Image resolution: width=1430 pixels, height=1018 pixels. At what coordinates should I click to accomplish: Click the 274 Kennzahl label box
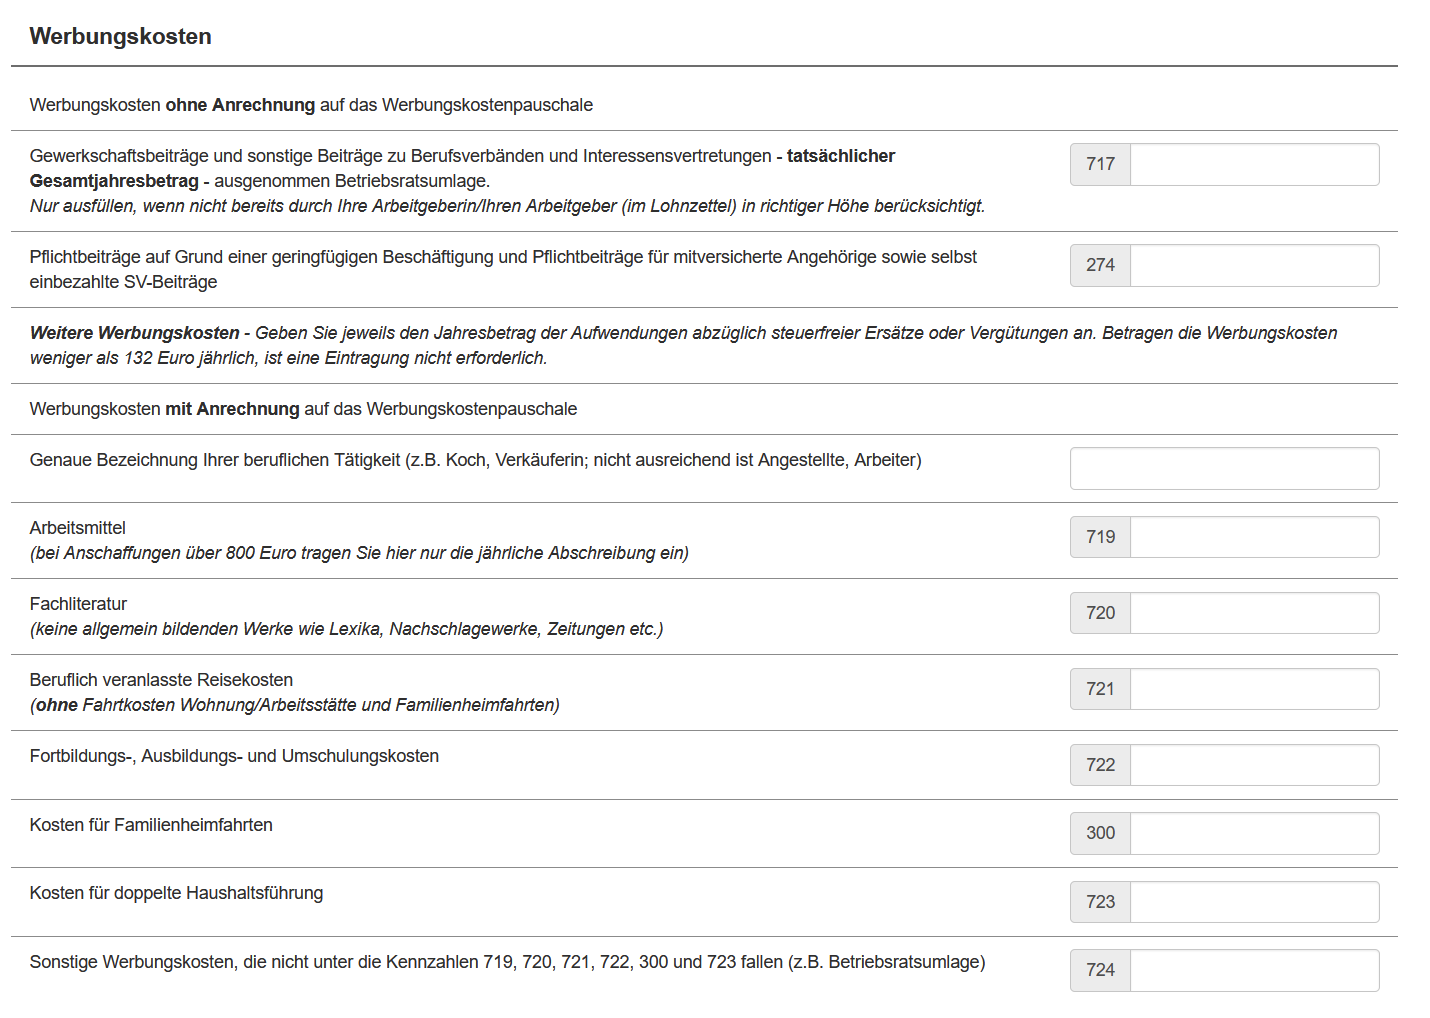(x=1100, y=265)
